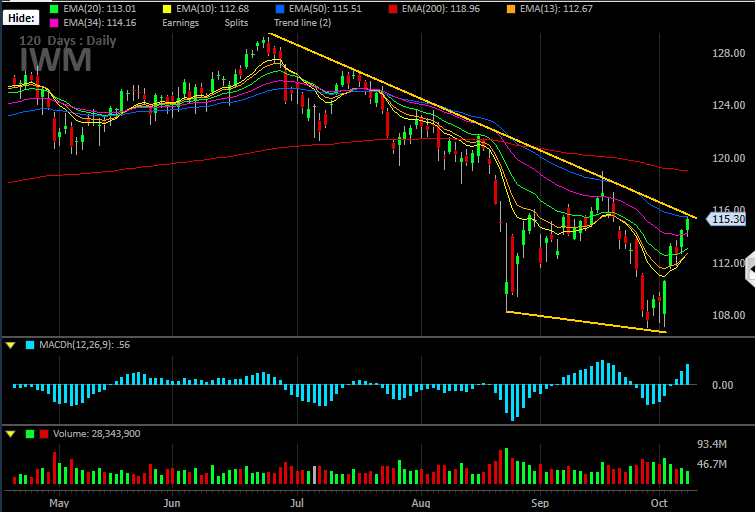Toggle the Earnings overlay
The height and width of the screenshot is (512, 755).
click(x=181, y=23)
